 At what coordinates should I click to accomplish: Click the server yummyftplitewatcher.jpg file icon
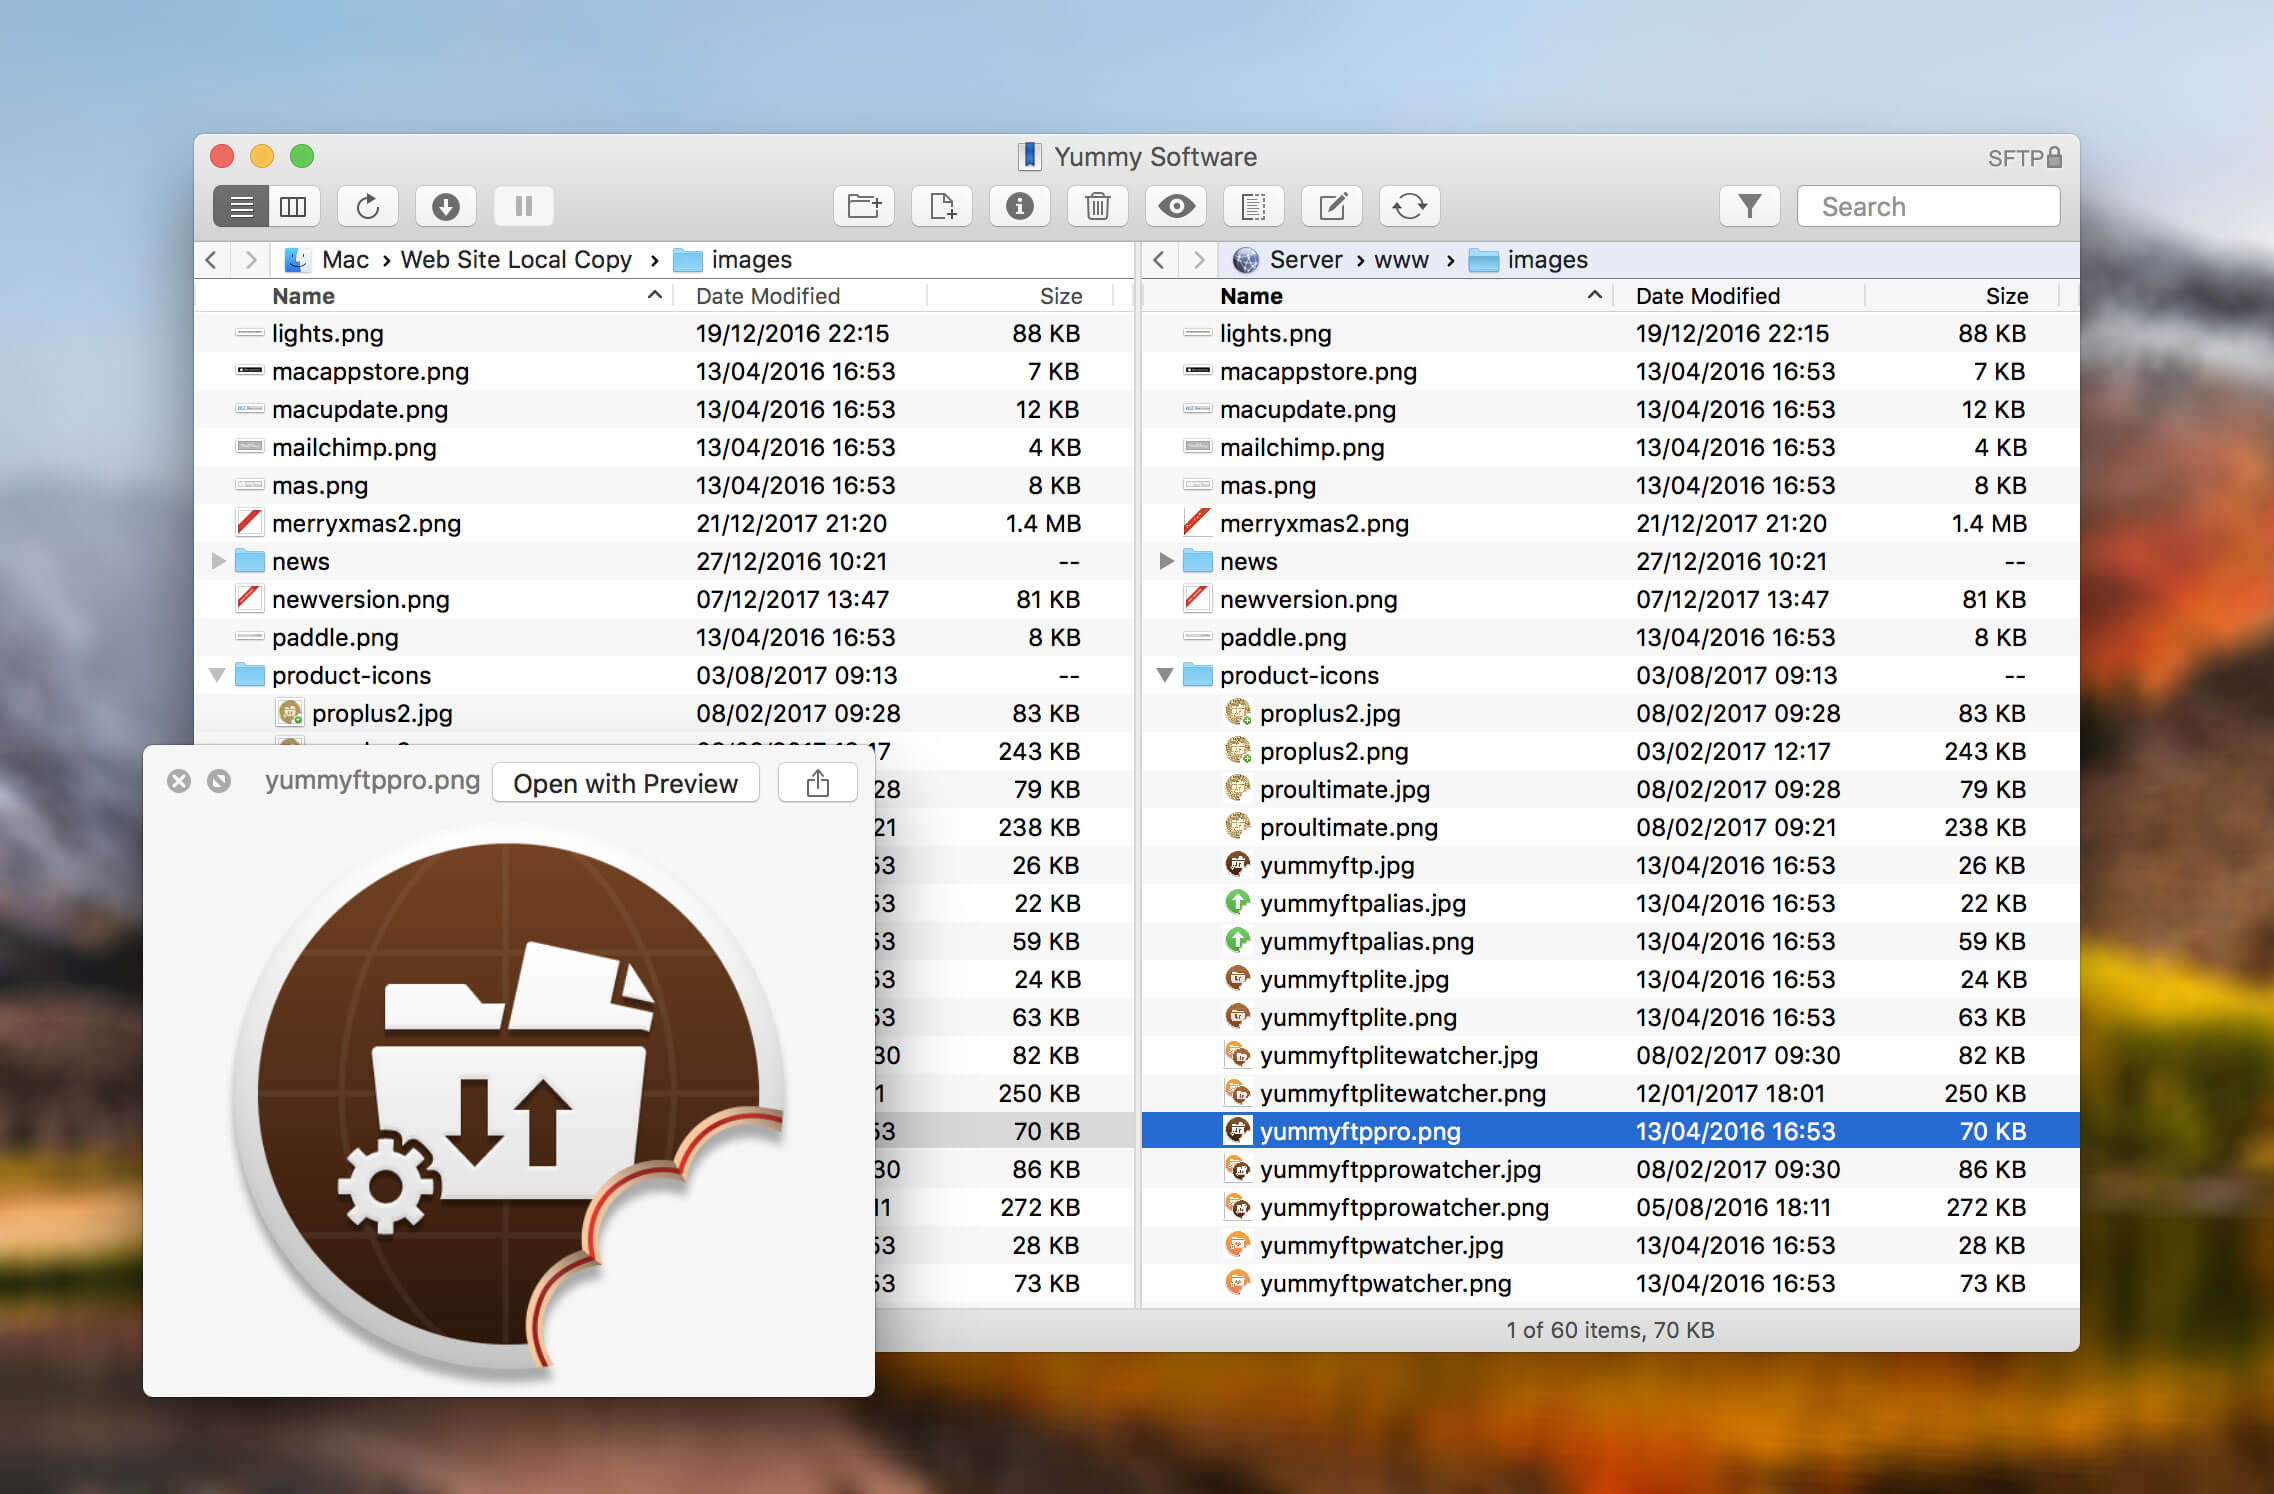[x=1238, y=1054]
